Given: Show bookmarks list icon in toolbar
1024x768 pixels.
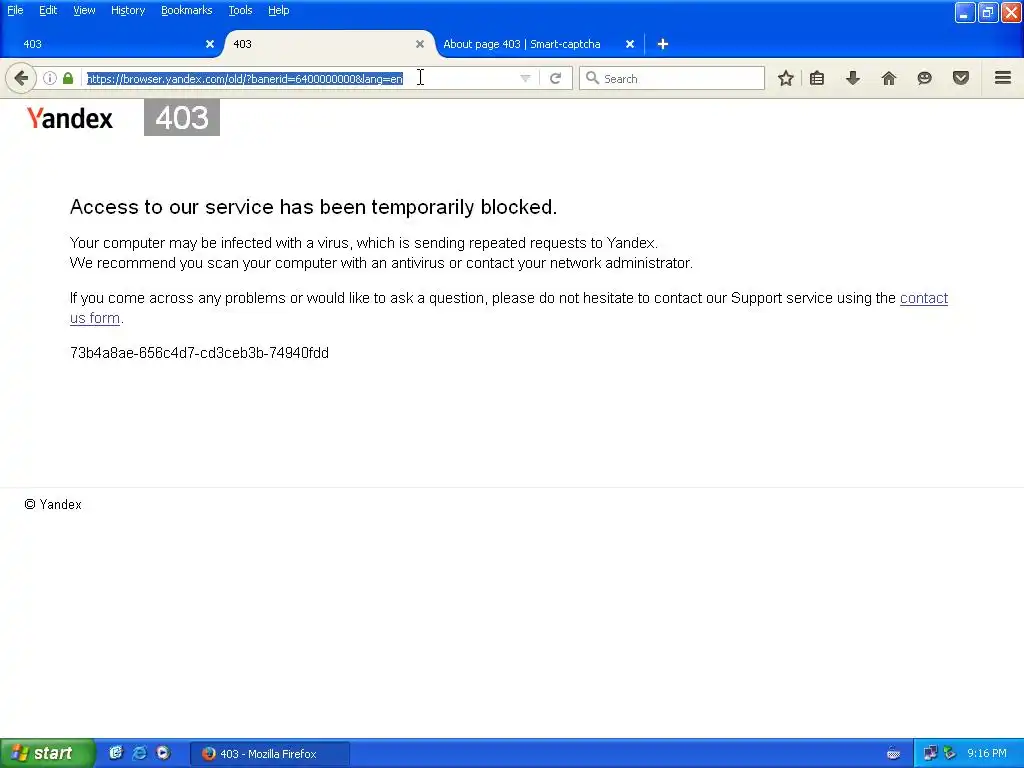Looking at the screenshot, I should coord(817,78).
